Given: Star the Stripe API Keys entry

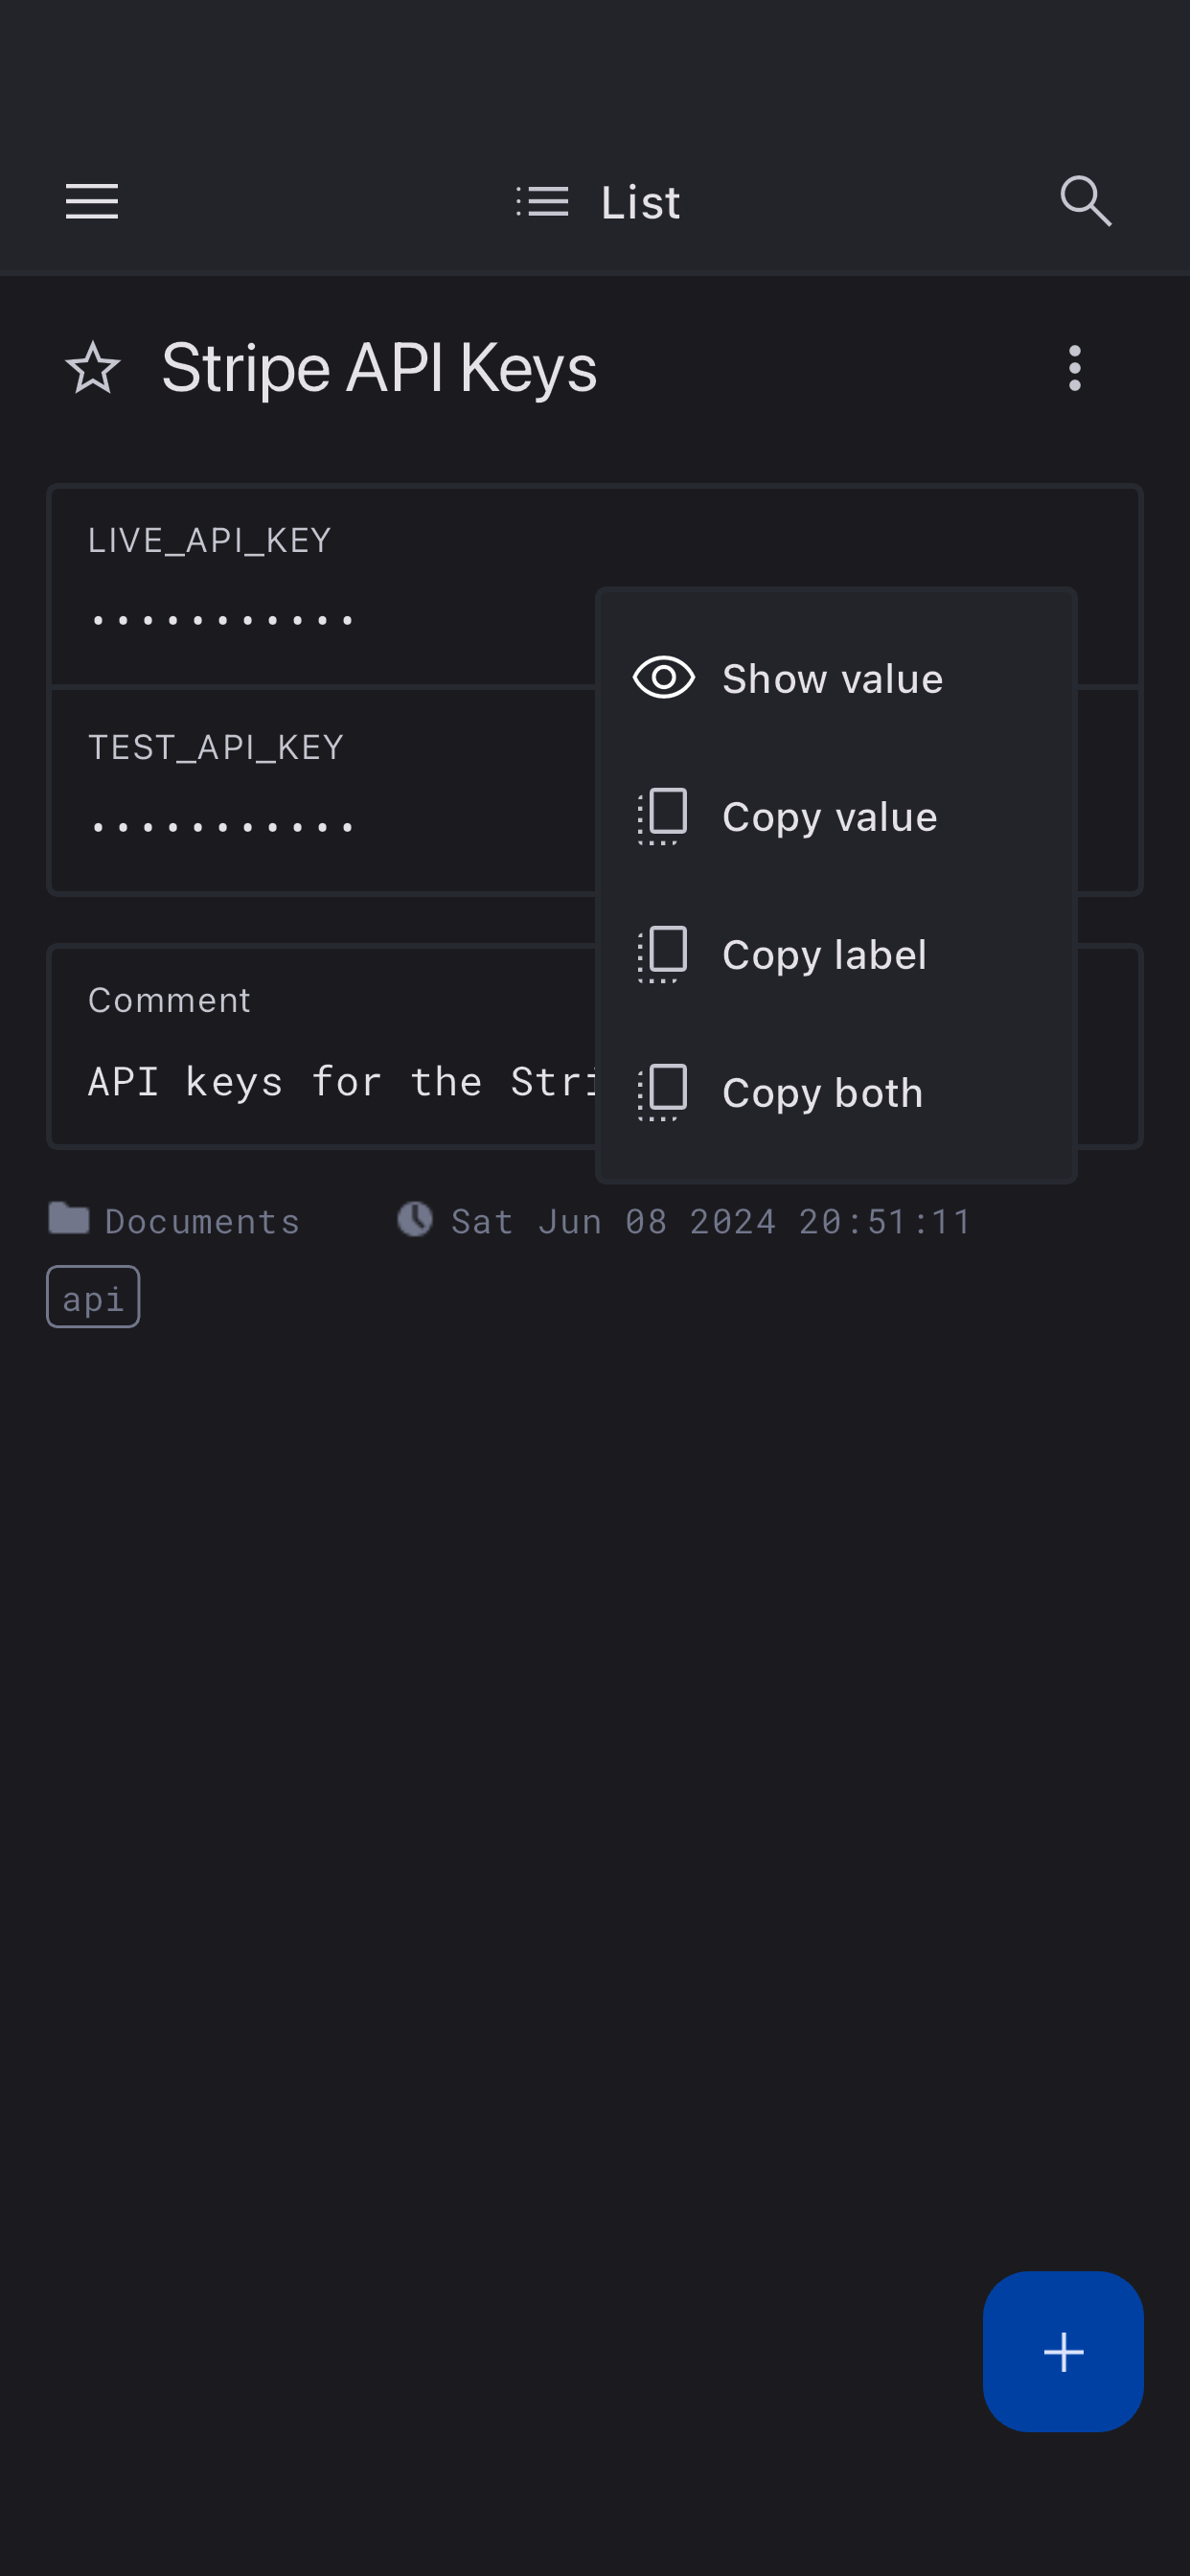Looking at the screenshot, I should (93, 368).
